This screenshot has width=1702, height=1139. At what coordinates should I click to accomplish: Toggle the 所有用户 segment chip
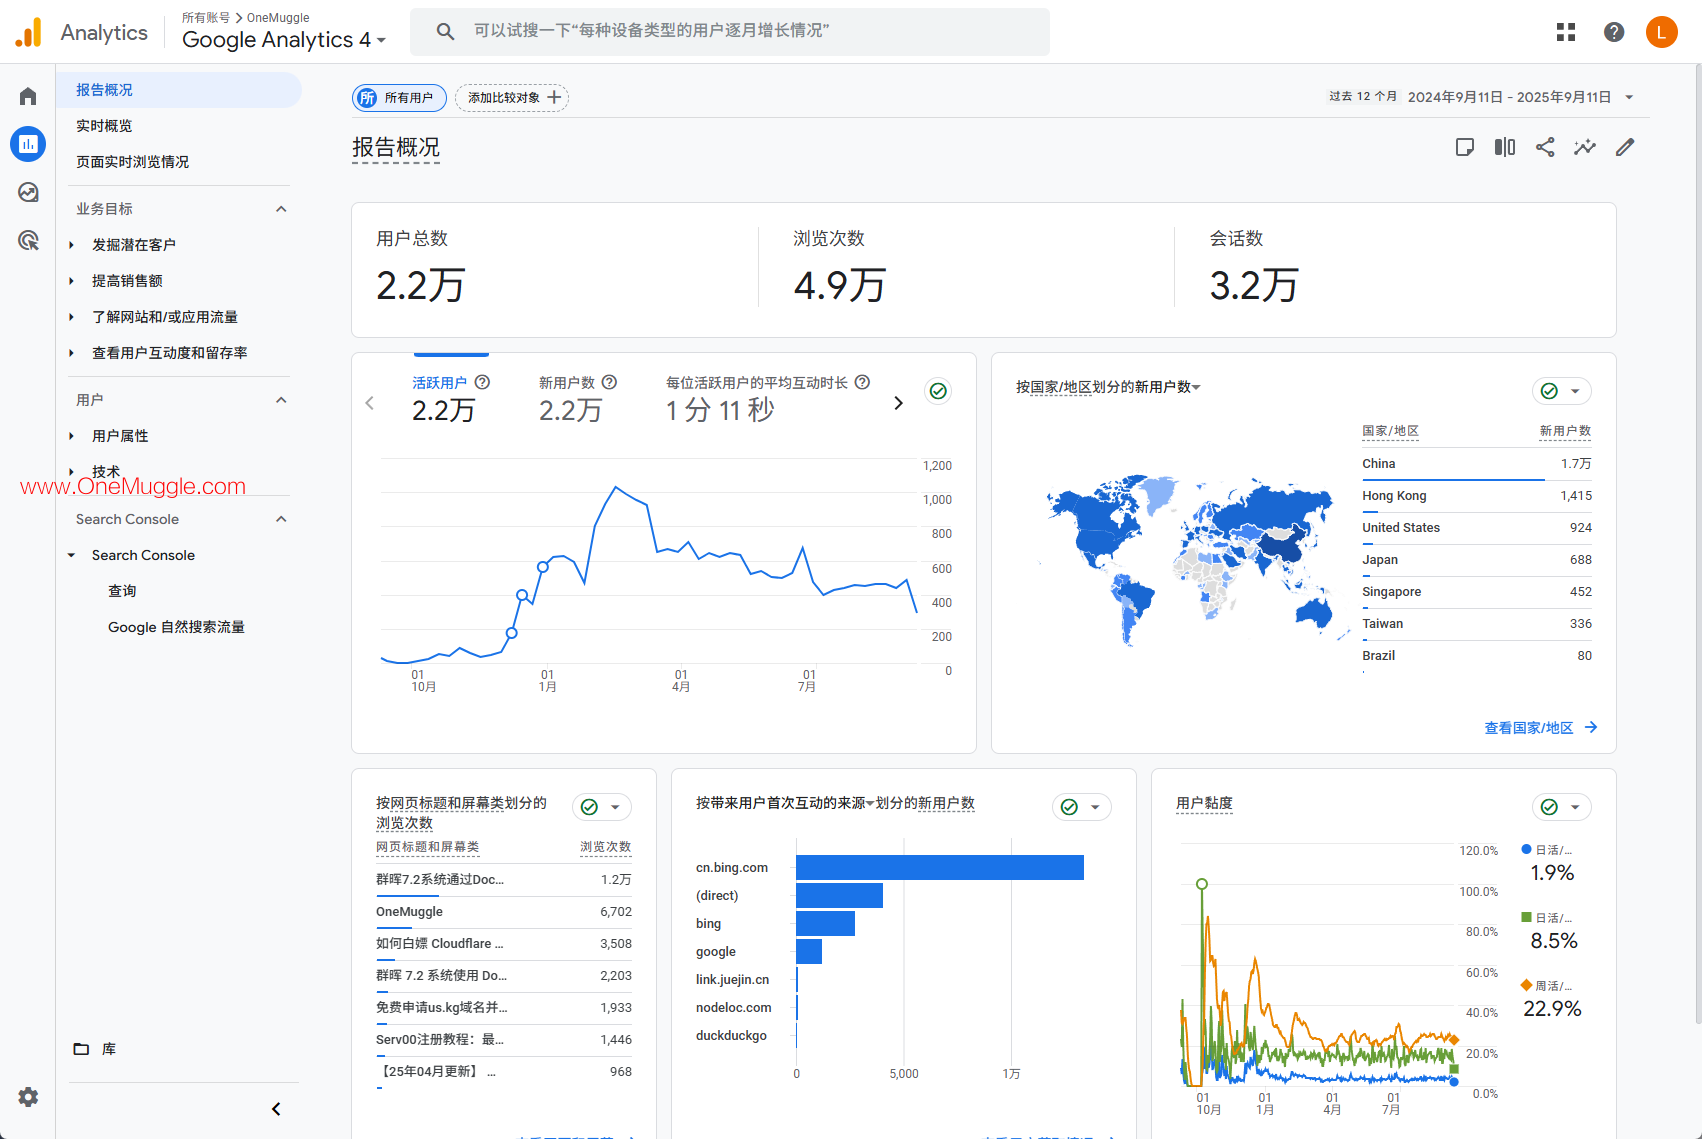point(399,97)
